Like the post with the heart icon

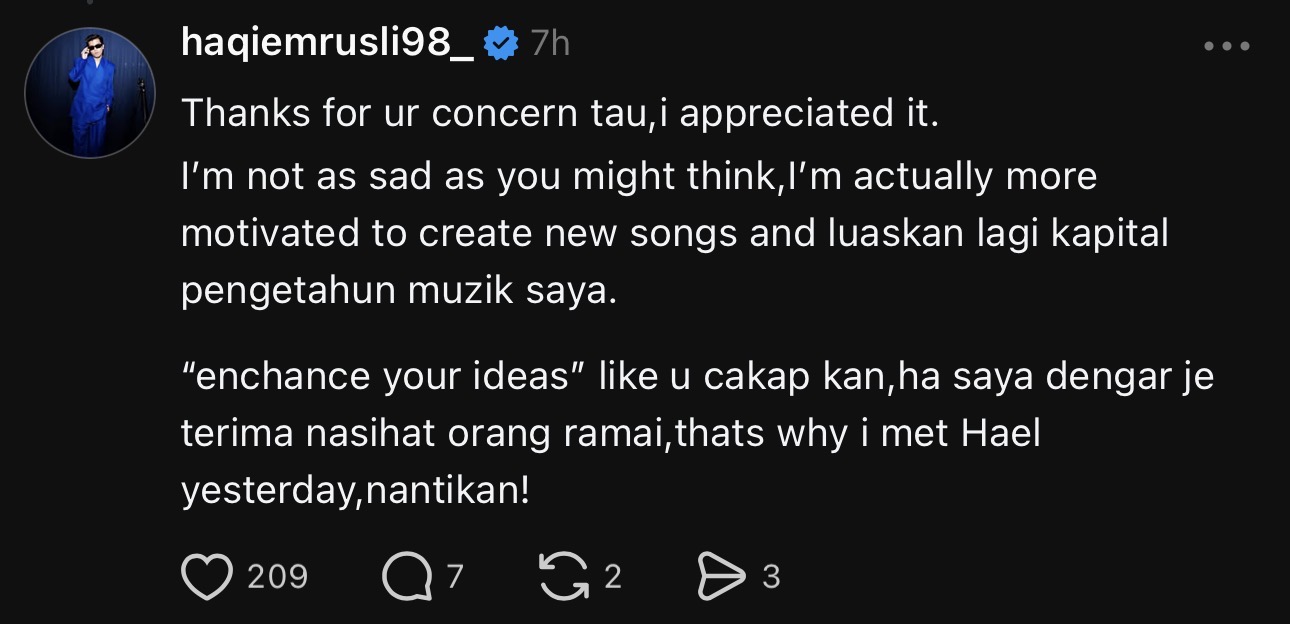[206, 576]
